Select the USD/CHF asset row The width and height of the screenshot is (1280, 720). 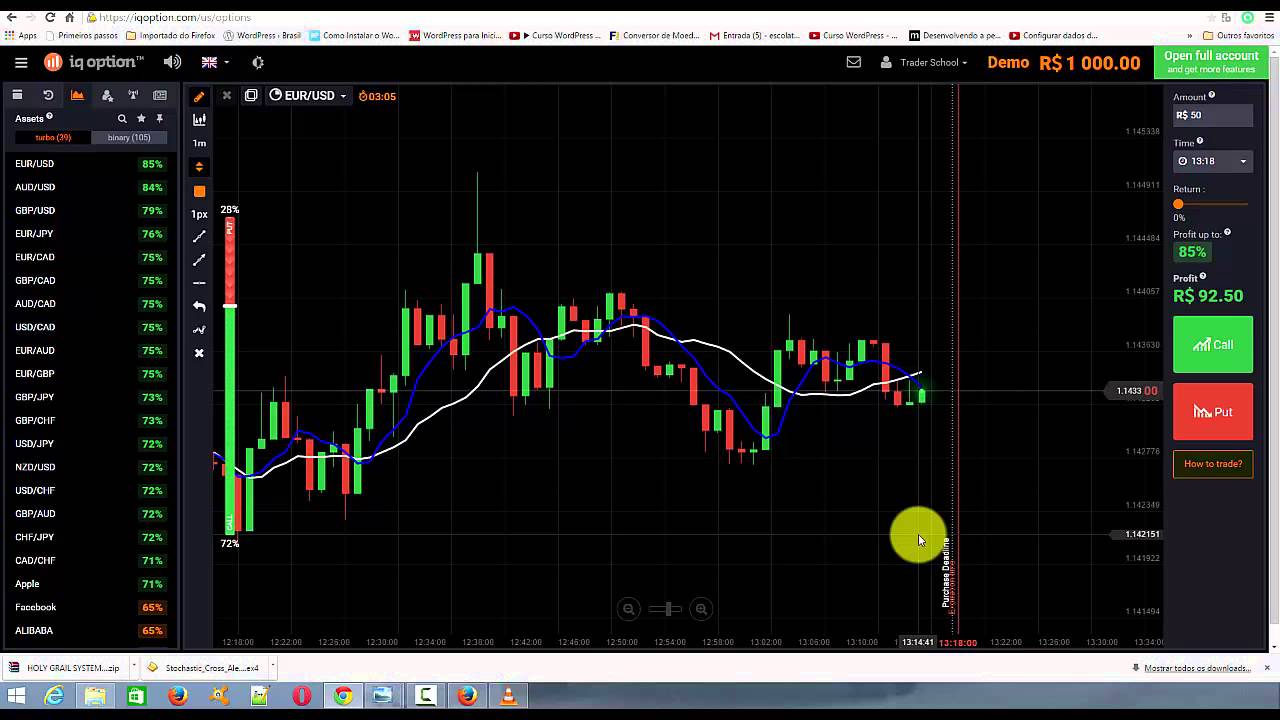[x=90, y=490]
